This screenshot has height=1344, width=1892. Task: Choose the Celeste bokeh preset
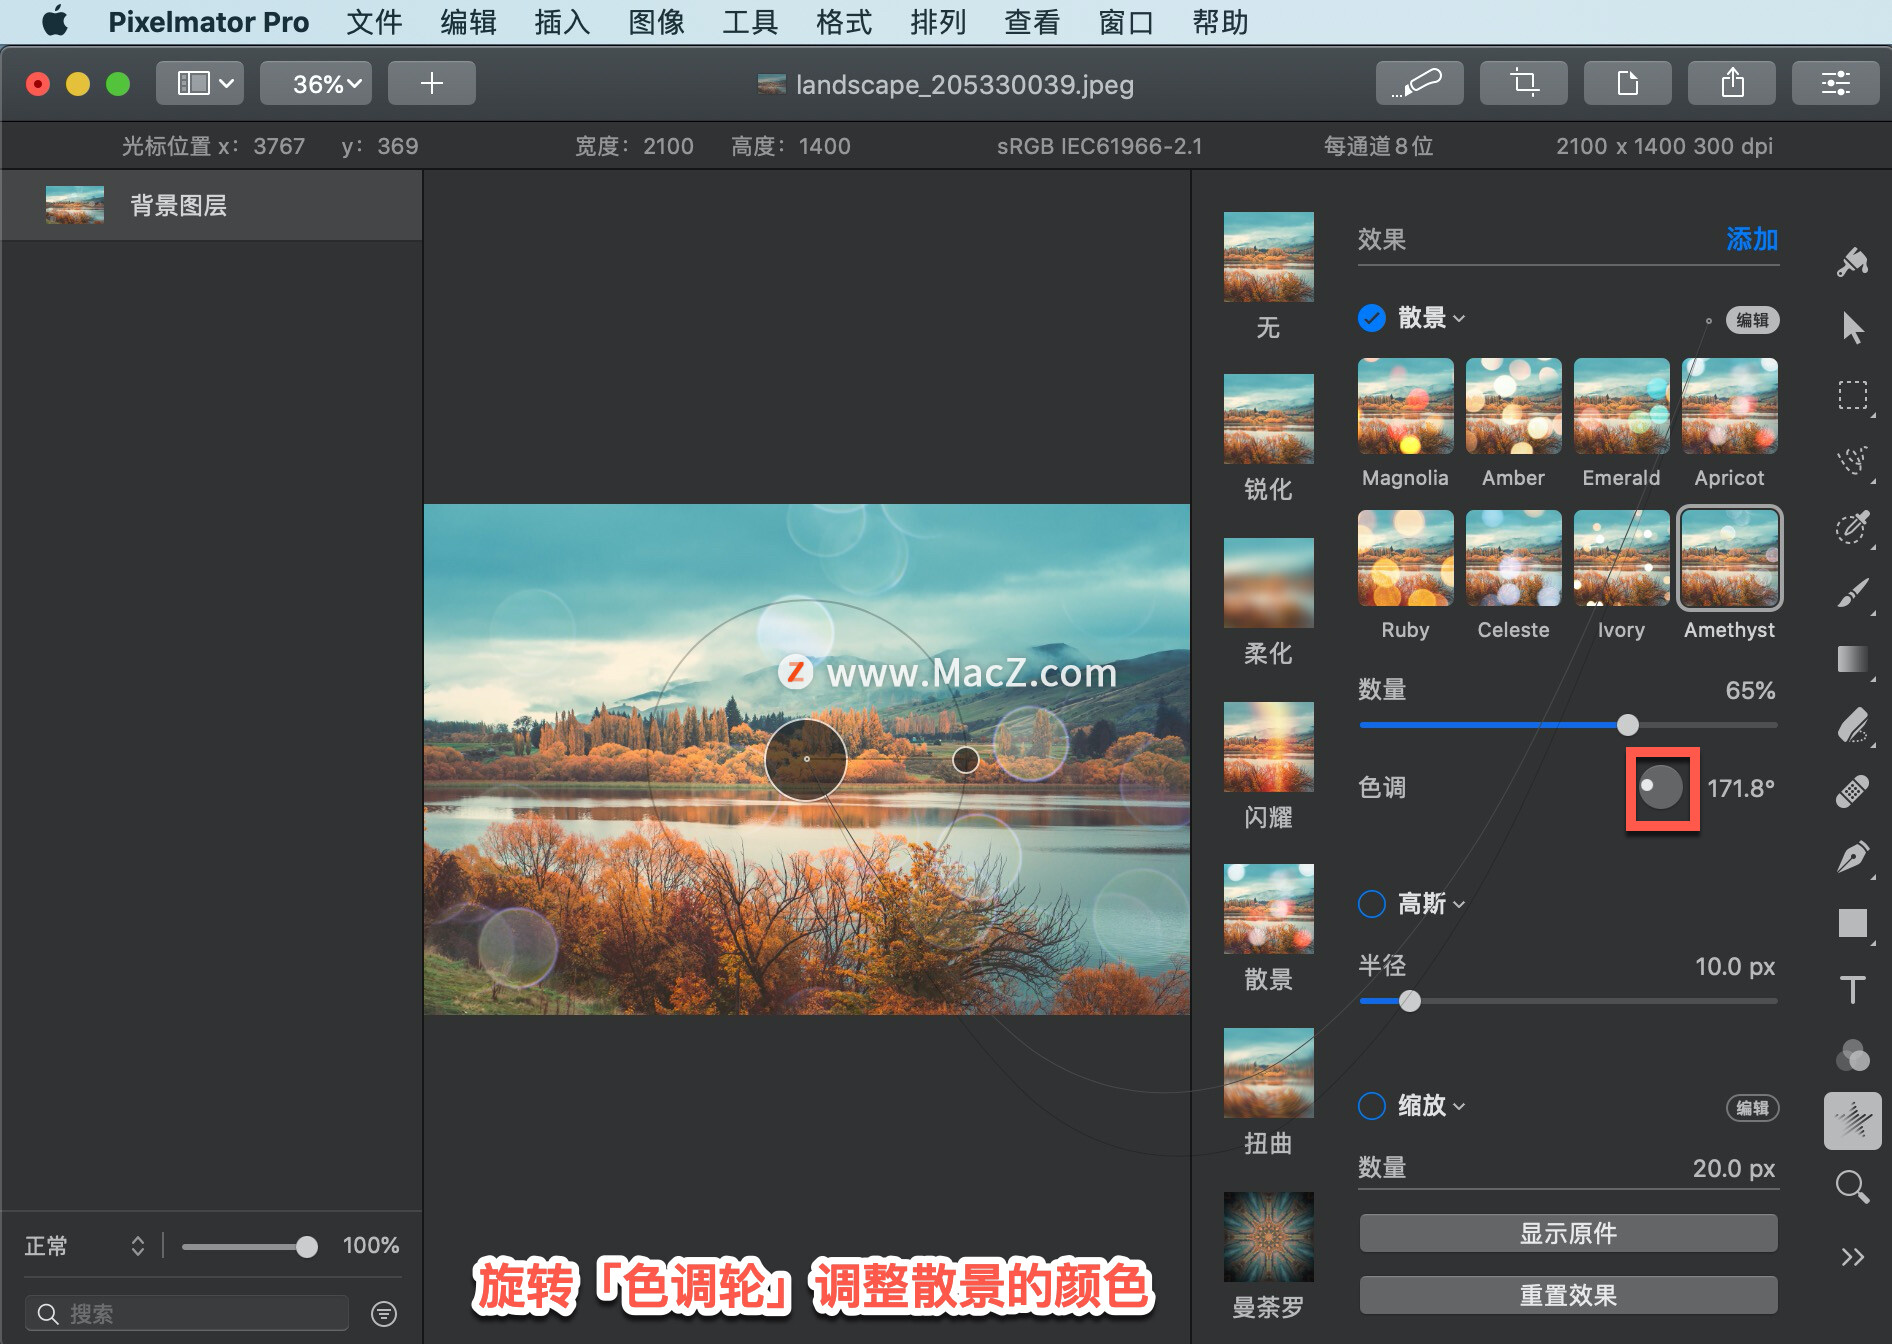coord(1513,558)
